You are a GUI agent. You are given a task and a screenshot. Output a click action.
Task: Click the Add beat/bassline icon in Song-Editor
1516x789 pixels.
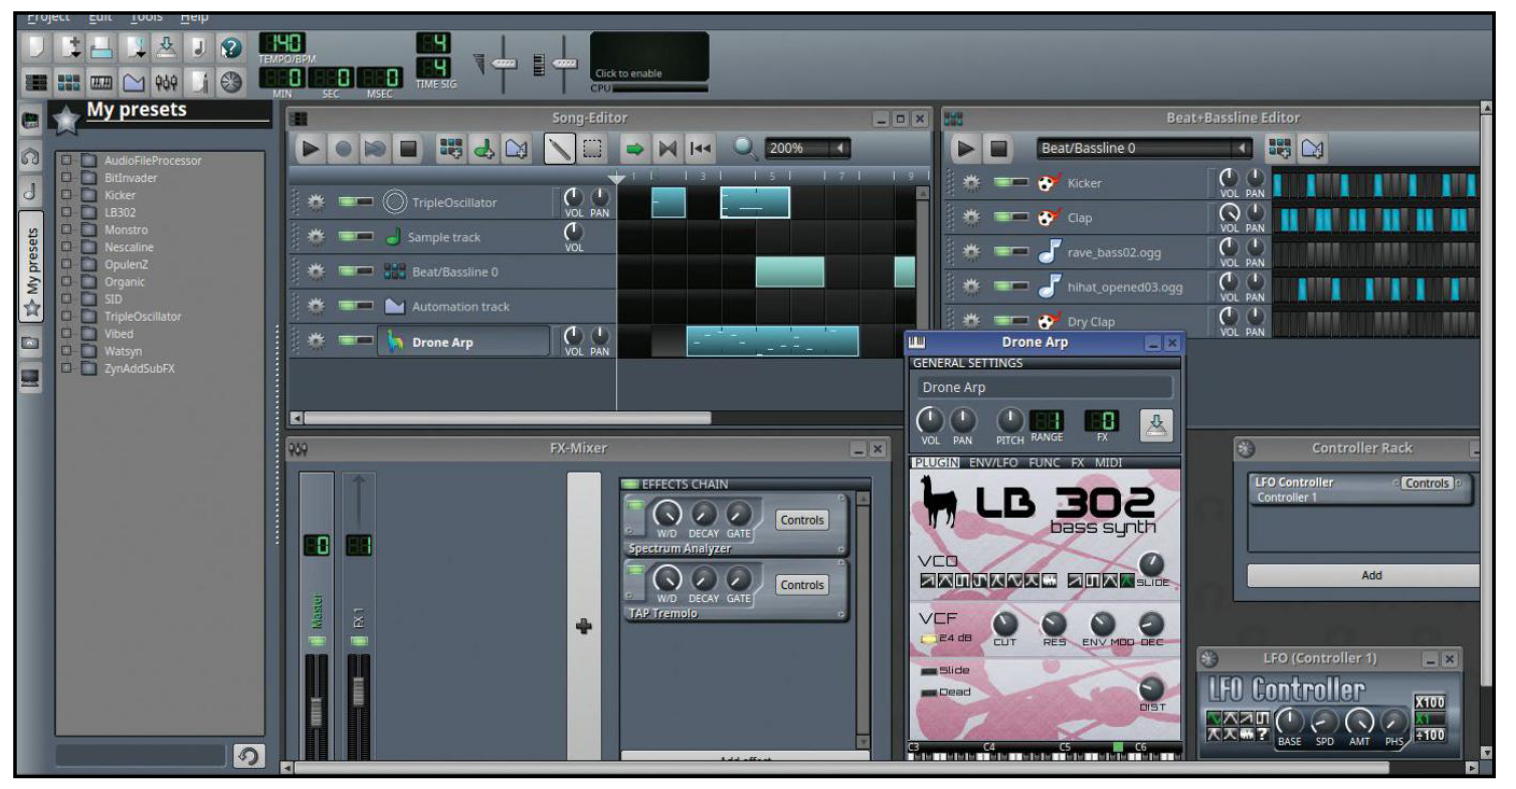click(451, 149)
